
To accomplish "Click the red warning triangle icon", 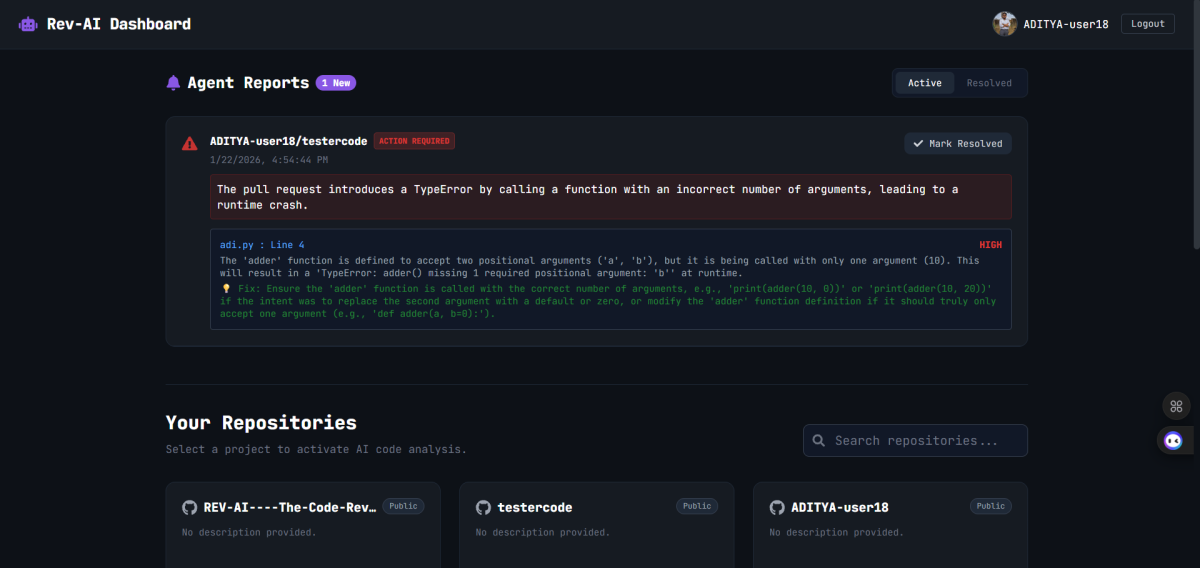I will pos(189,143).
